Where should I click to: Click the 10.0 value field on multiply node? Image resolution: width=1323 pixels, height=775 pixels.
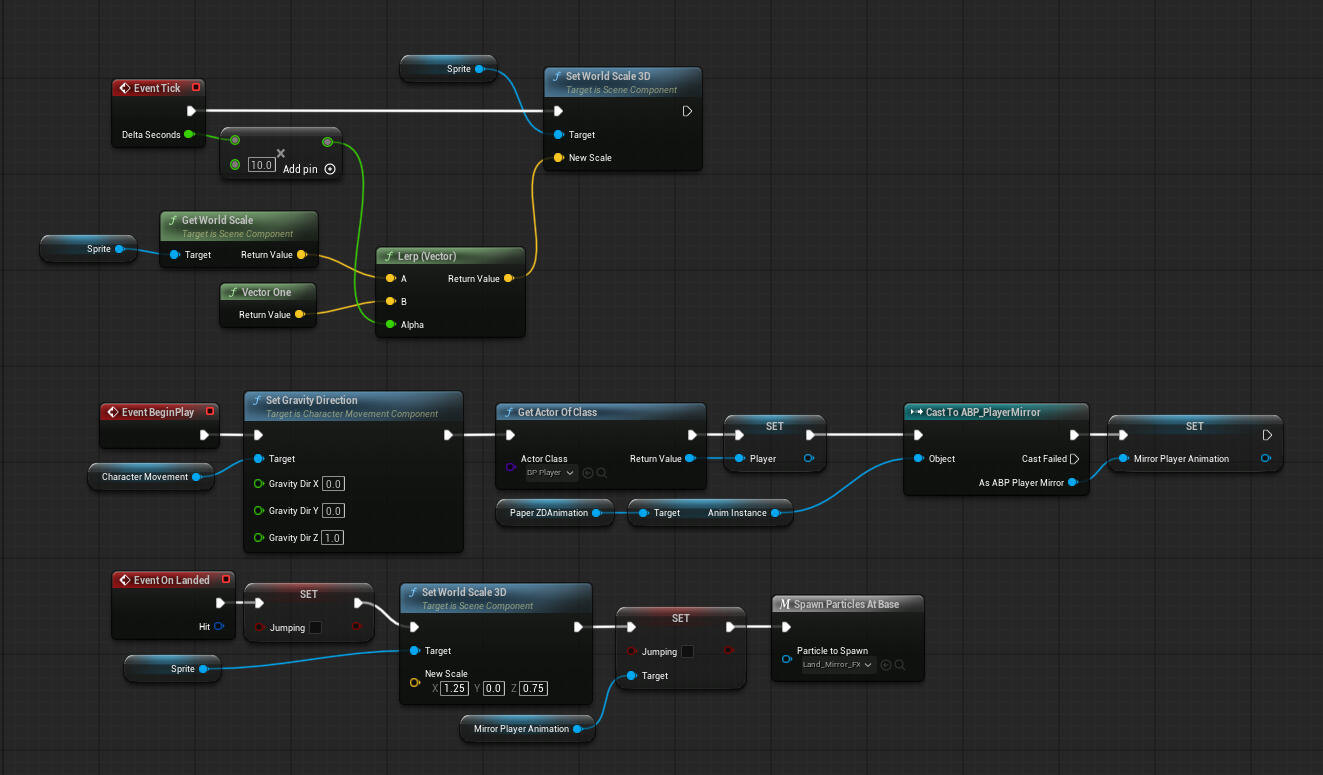[261, 165]
